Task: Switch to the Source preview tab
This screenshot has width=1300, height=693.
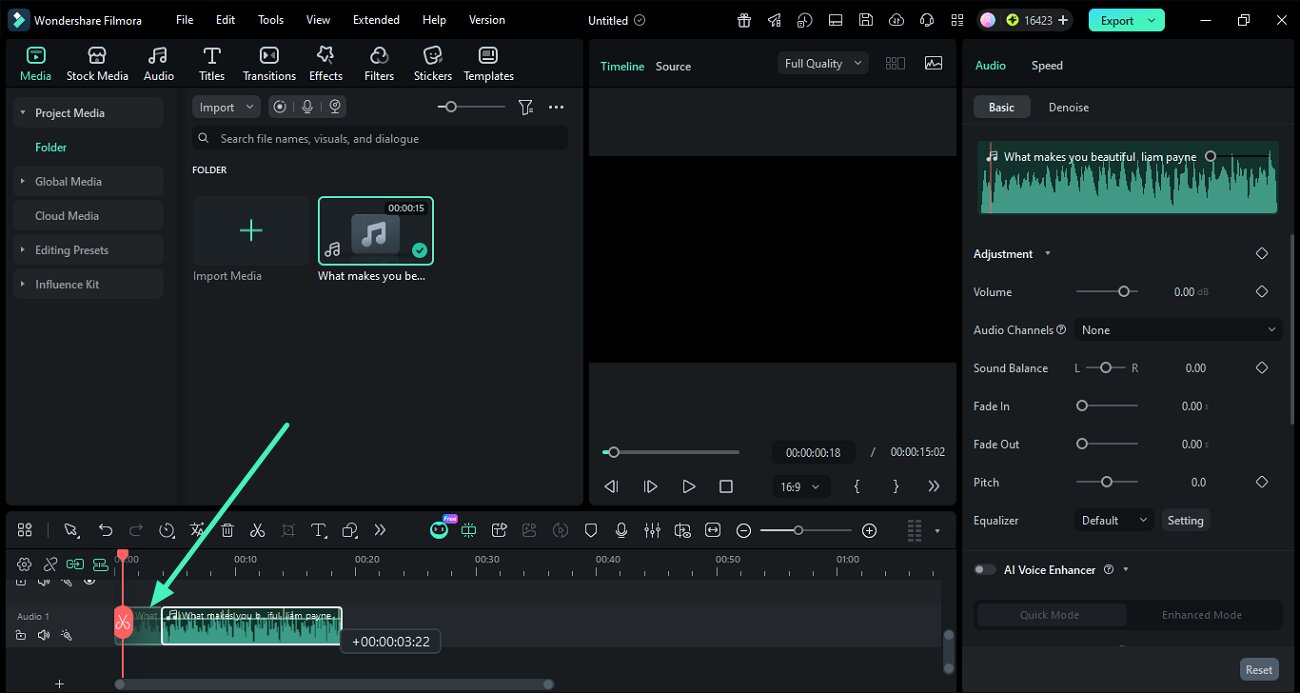Action: pyautogui.click(x=673, y=66)
